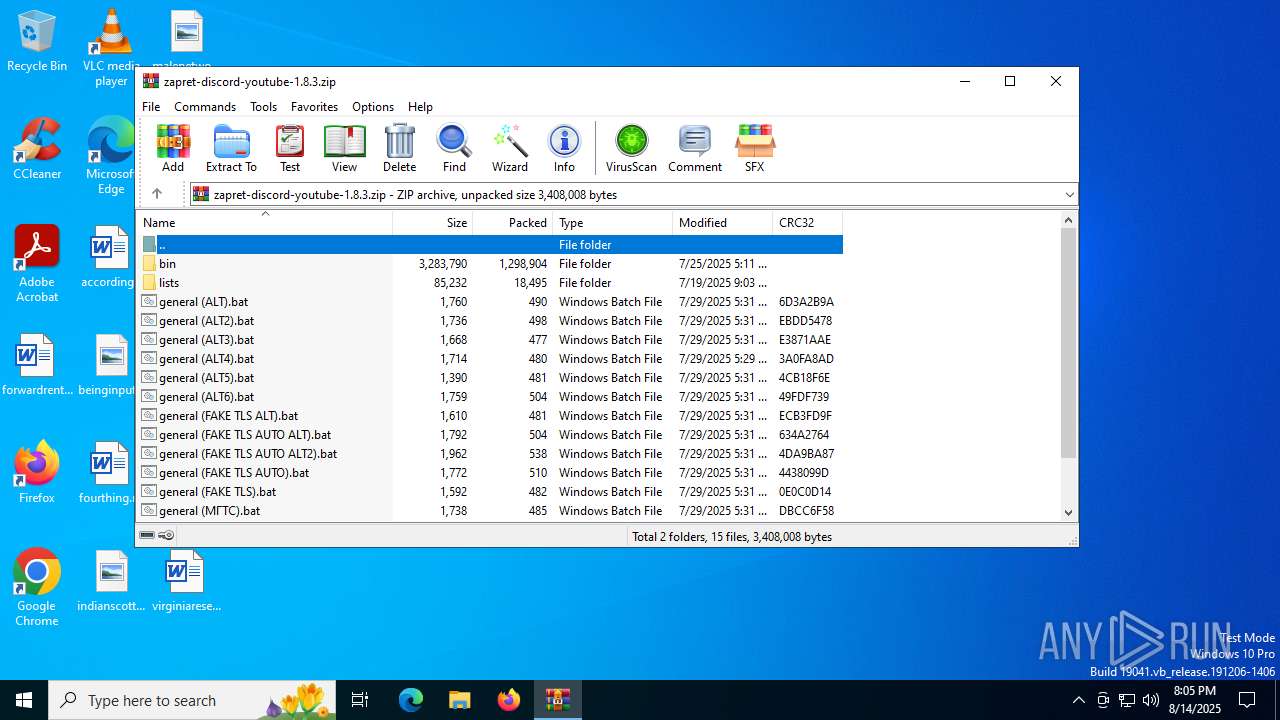Run the Test archive tool
This screenshot has width=1280, height=720.
click(x=290, y=149)
